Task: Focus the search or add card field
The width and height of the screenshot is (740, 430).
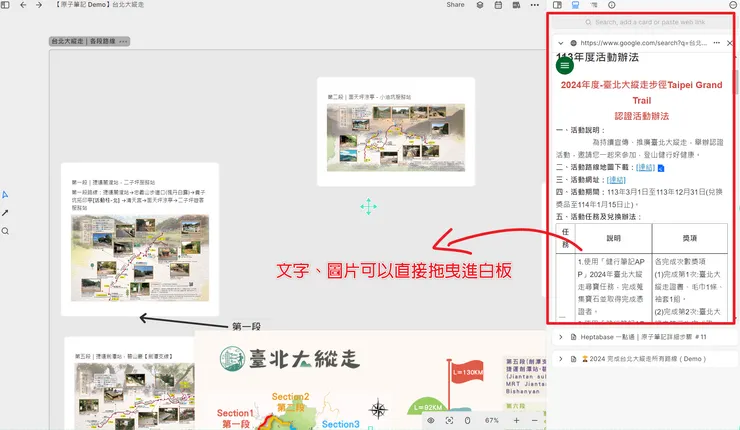Action: point(644,22)
